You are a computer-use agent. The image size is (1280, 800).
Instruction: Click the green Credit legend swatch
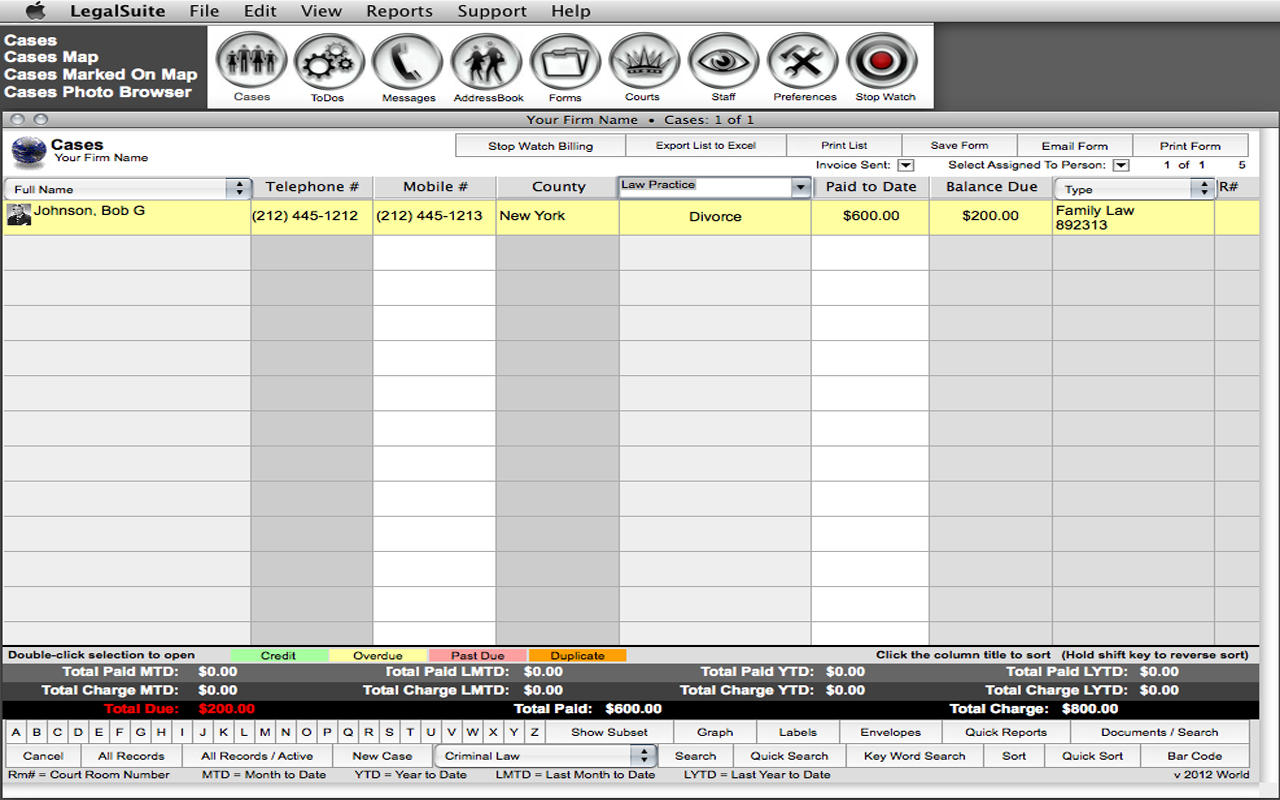(279, 656)
